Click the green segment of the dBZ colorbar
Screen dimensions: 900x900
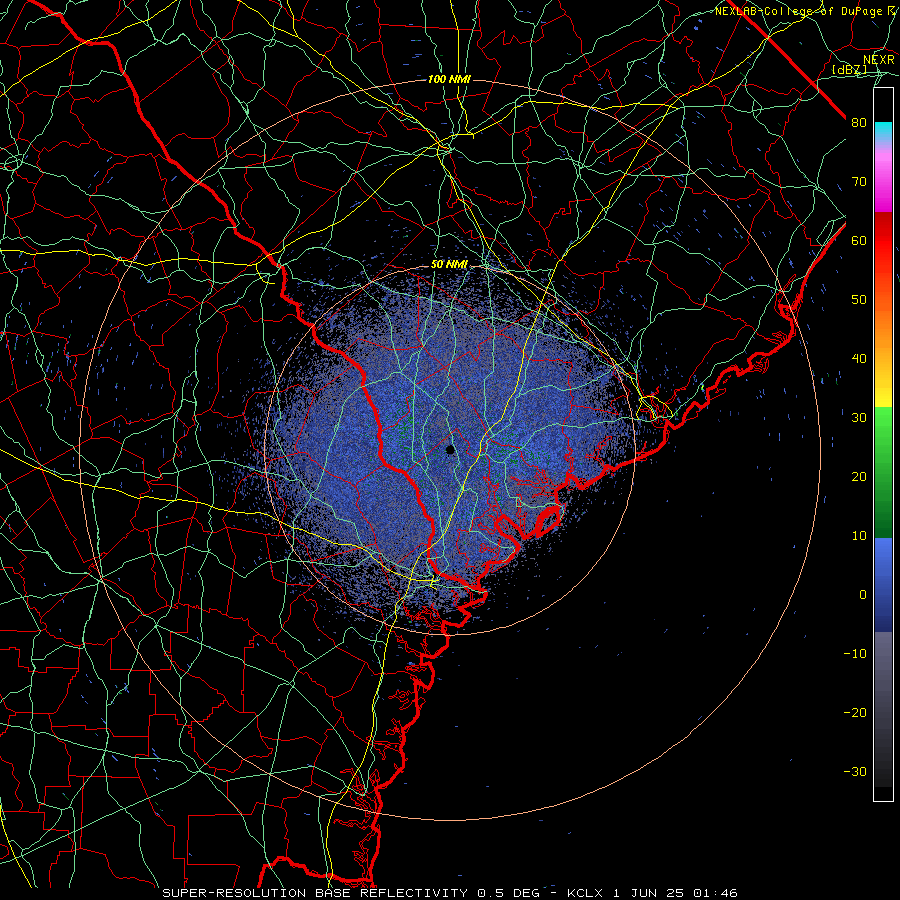coord(883,472)
